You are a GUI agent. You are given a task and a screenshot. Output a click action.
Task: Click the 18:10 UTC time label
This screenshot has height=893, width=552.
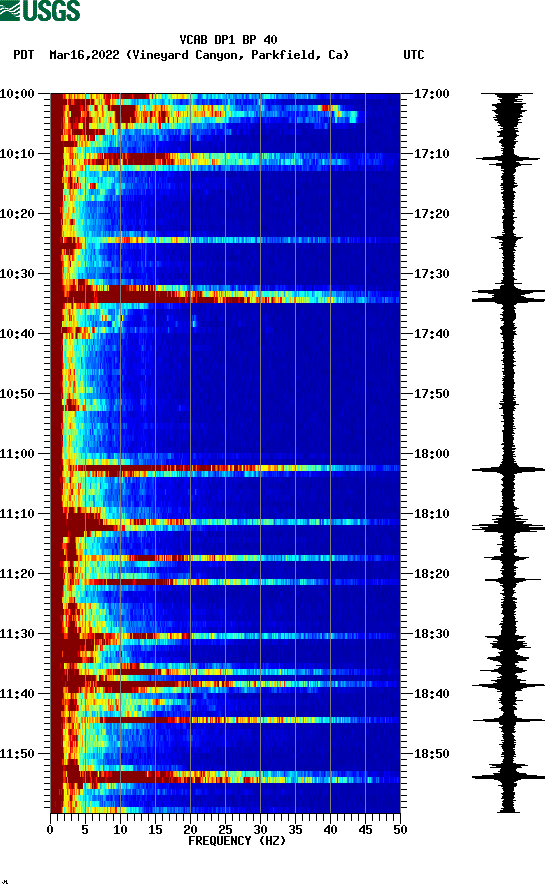431,514
